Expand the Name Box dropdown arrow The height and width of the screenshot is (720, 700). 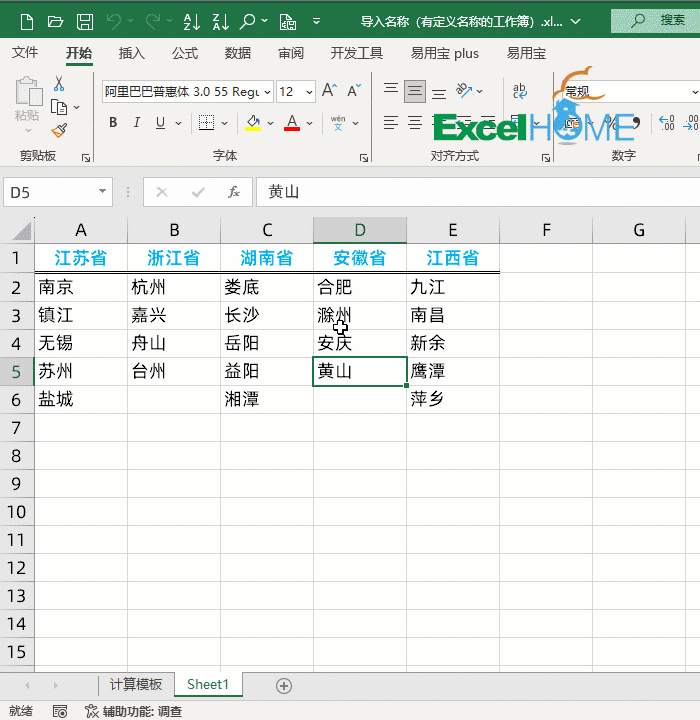[102, 191]
